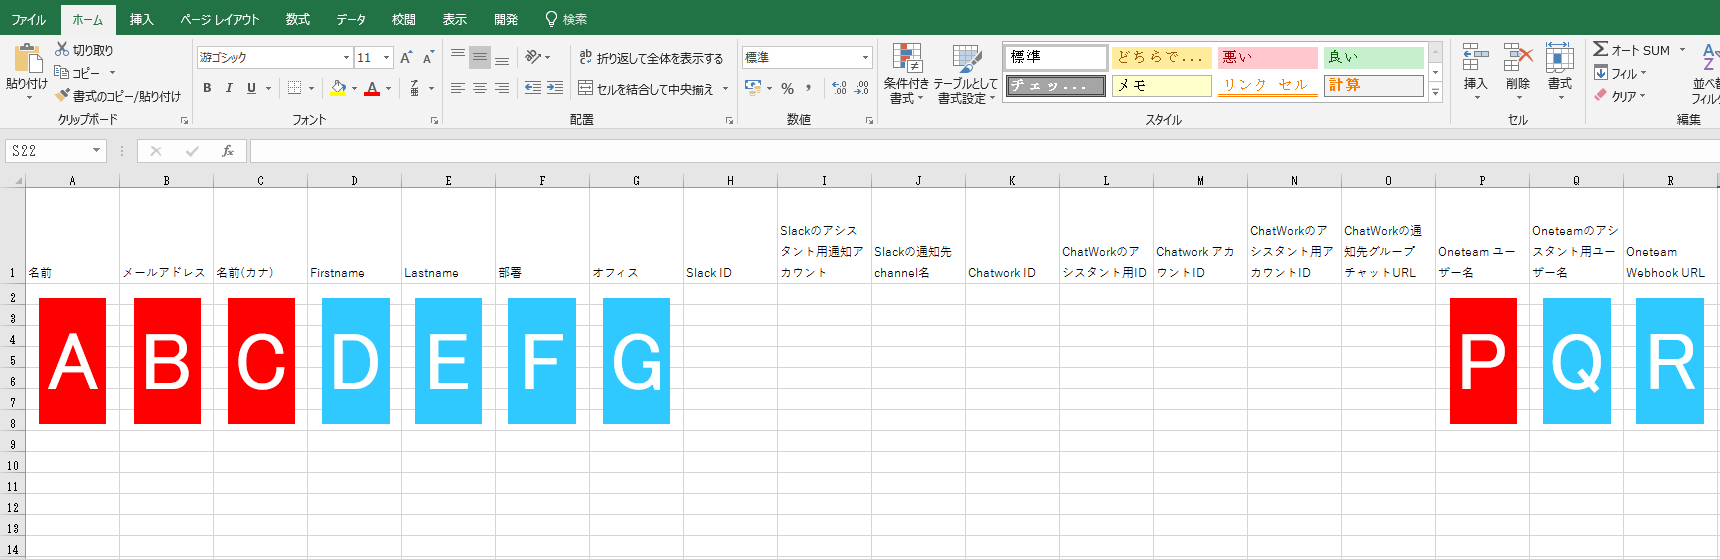Decrease font size with small A icon
Viewport: 1720px width, 559px height.
pyautogui.click(x=428, y=58)
